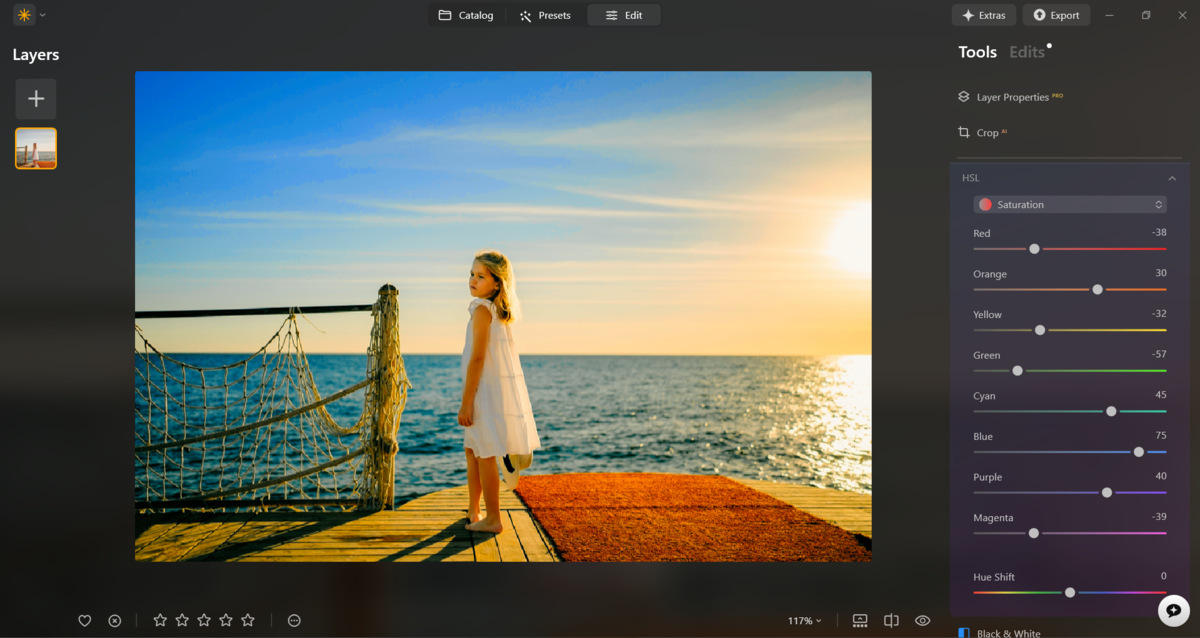
Task: Open the Luminar logo menu
Action: (24, 15)
